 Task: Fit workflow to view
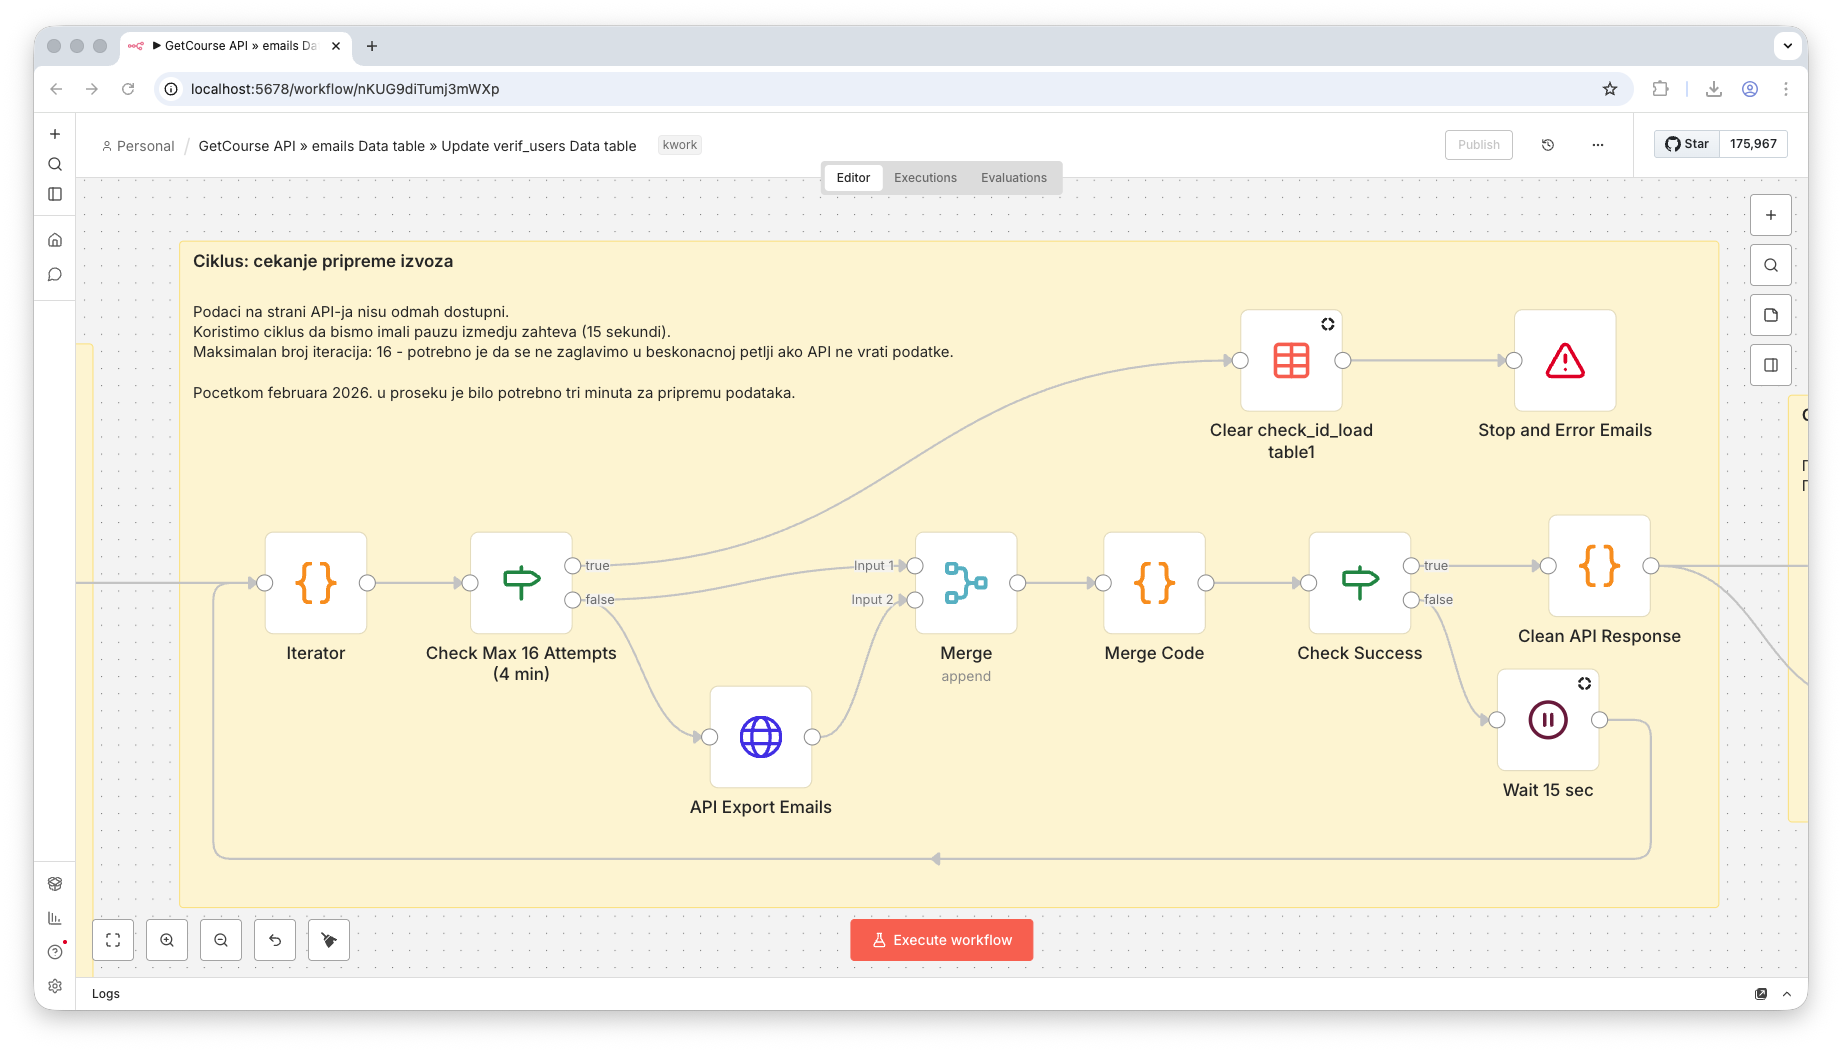click(x=113, y=940)
